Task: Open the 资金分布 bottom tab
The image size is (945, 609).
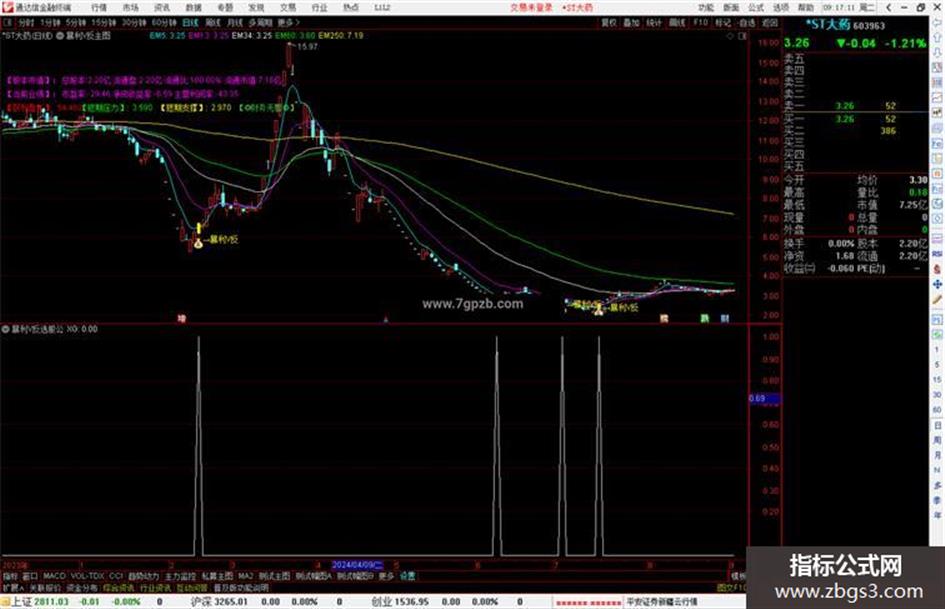Action: point(82,587)
